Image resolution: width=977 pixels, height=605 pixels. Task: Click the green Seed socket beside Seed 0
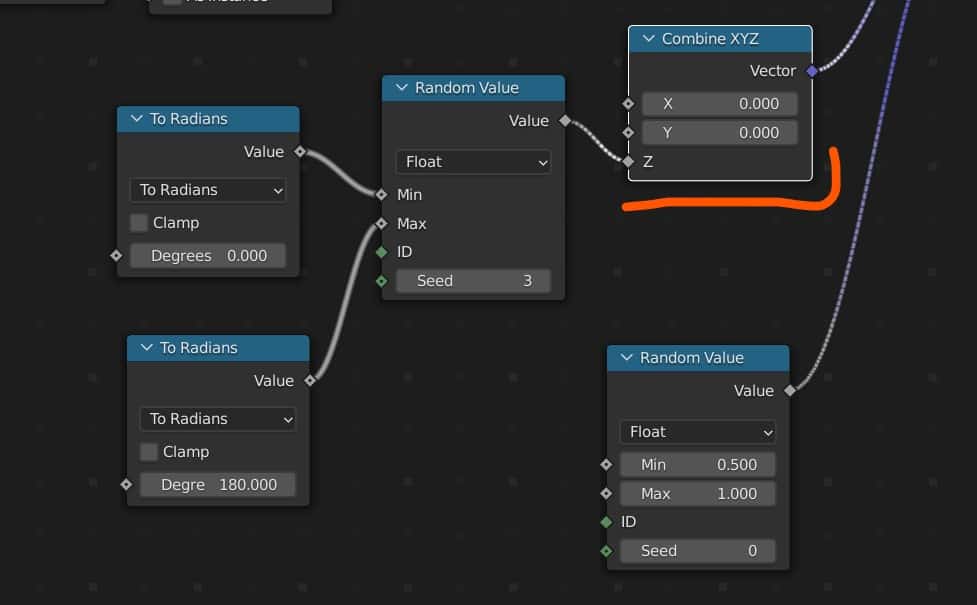click(606, 551)
